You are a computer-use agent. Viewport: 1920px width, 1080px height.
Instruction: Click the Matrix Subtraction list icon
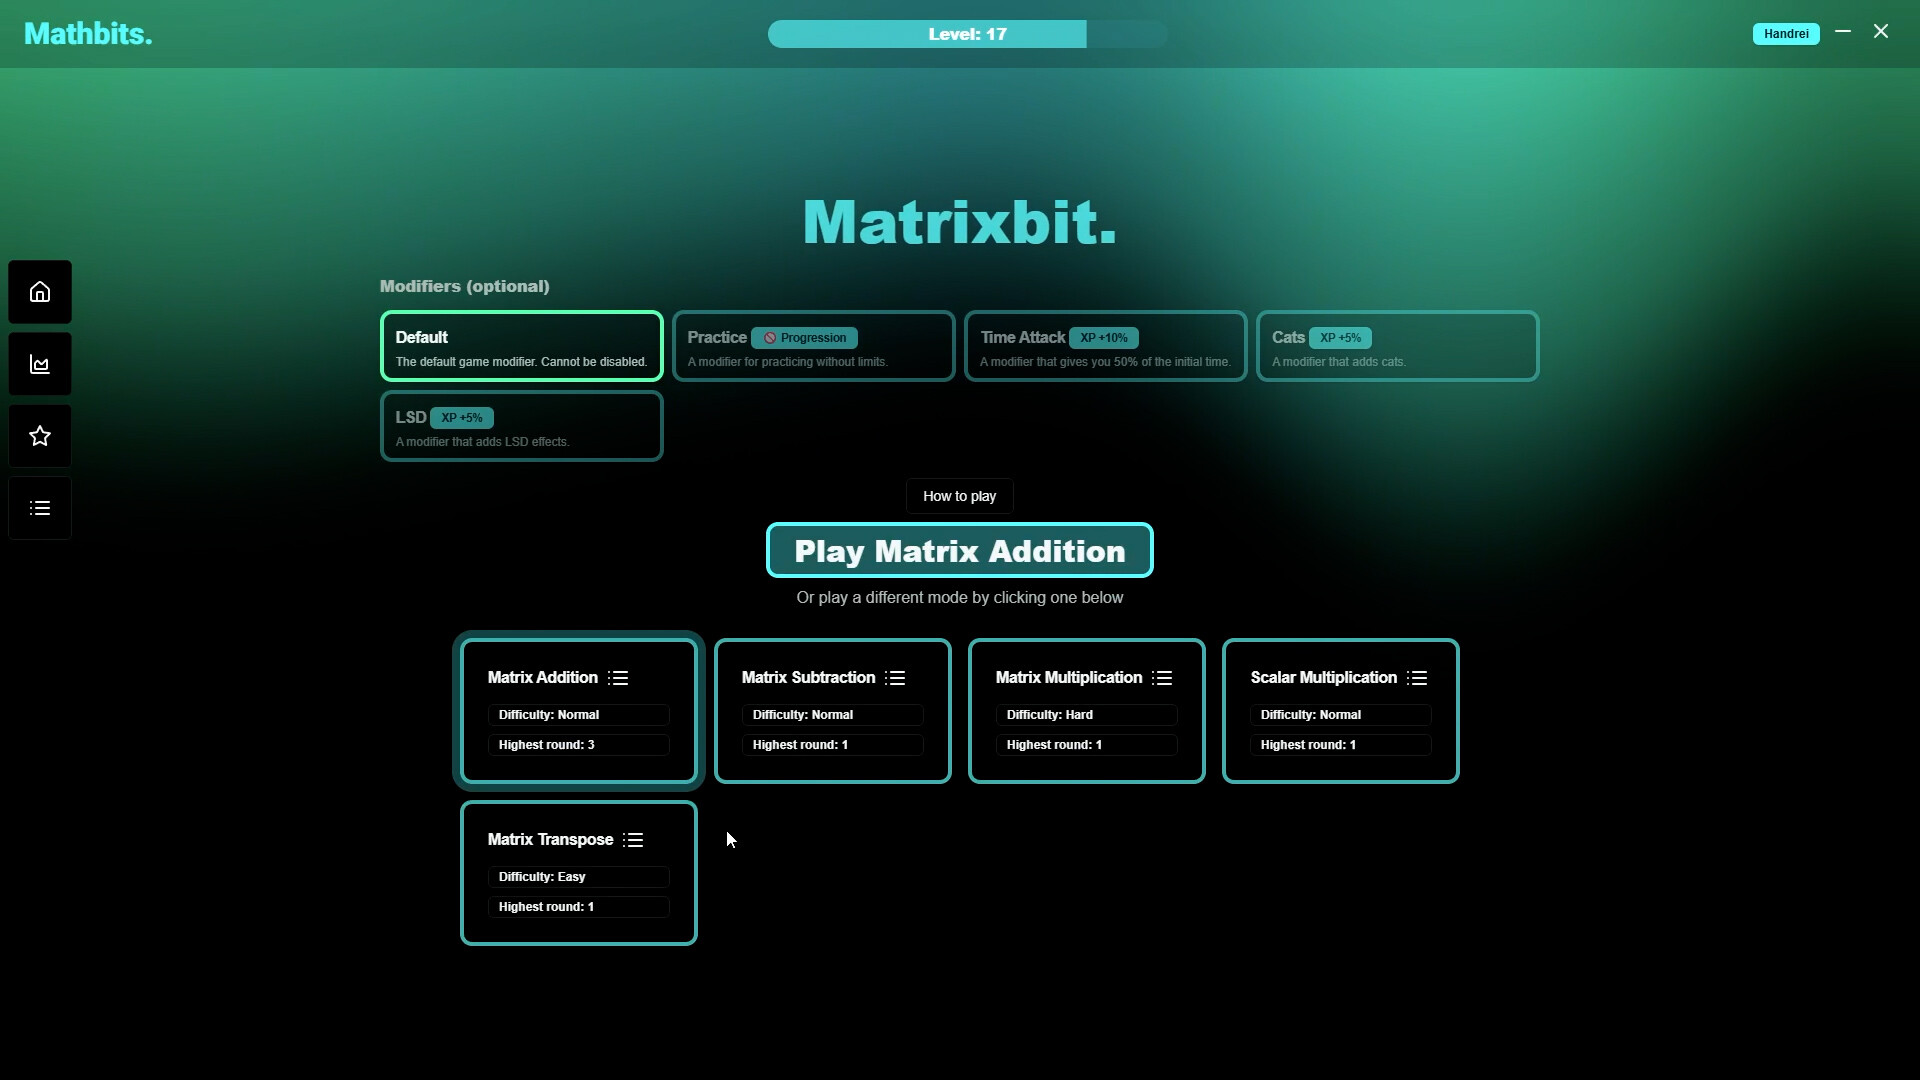coord(895,677)
